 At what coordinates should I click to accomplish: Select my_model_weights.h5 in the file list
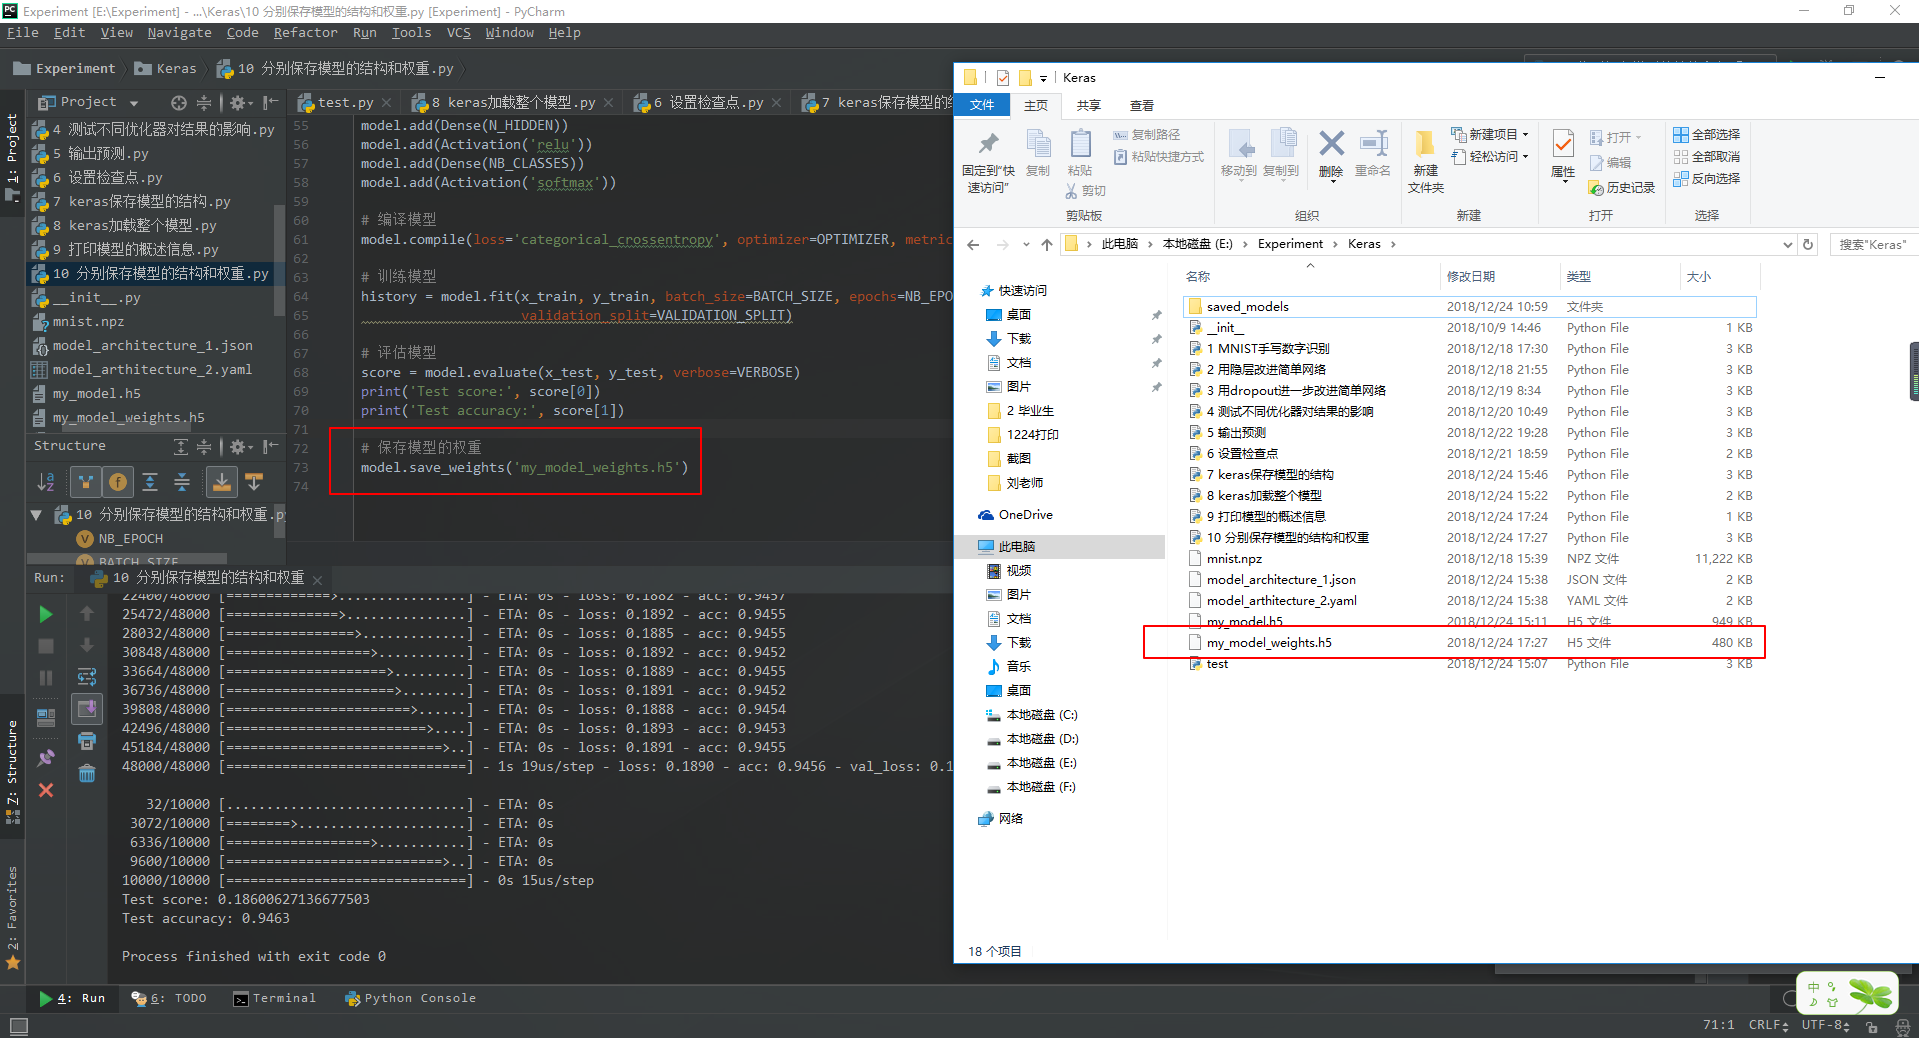point(1267,642)
